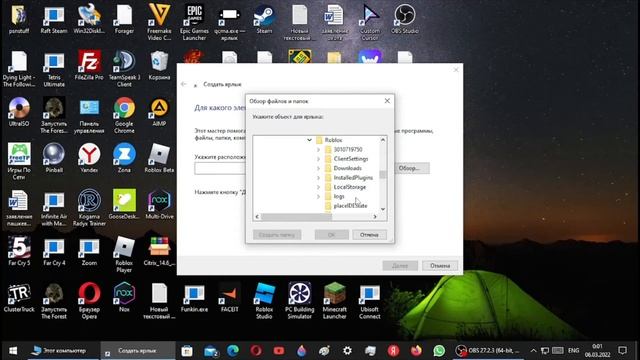The image size is (640, 360).
Task: Click the folder tree scroll-down arrow
Action: click(x=383, y=209)
